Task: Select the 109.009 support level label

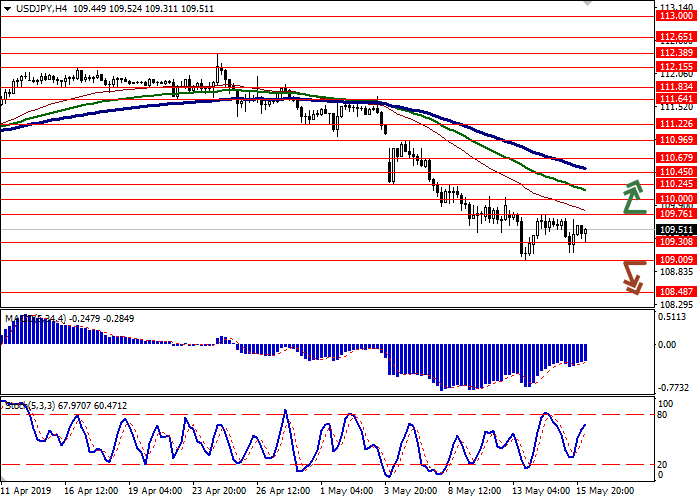Action: pyautogui.click(x=676, y=260)
